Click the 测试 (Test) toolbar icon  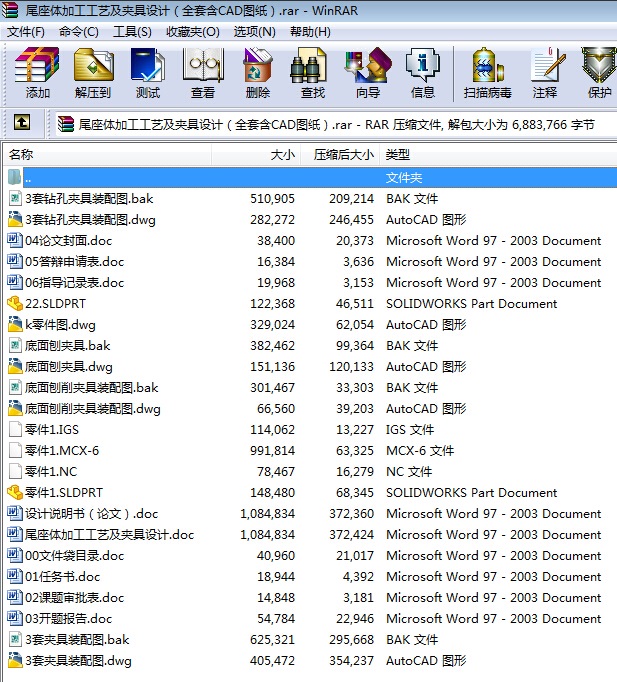tap(148, 65)
